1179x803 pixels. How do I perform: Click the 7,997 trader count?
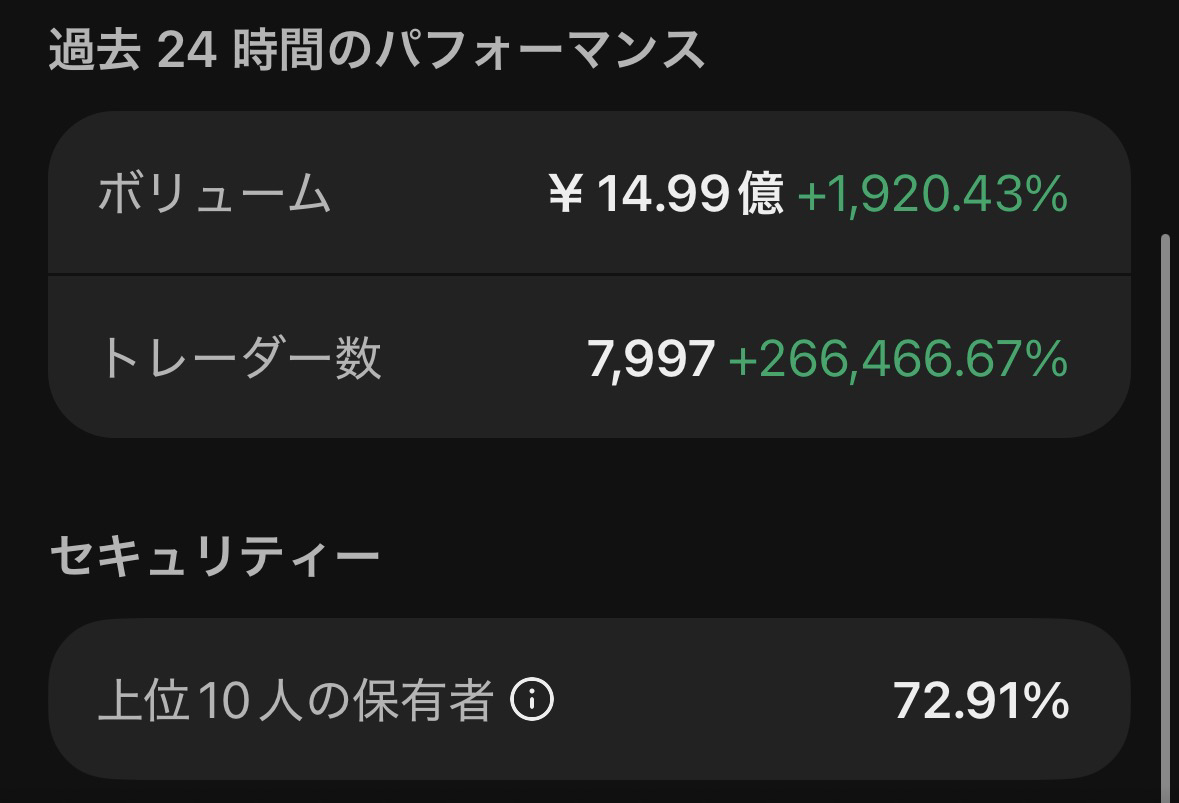[x=651, y=358]
